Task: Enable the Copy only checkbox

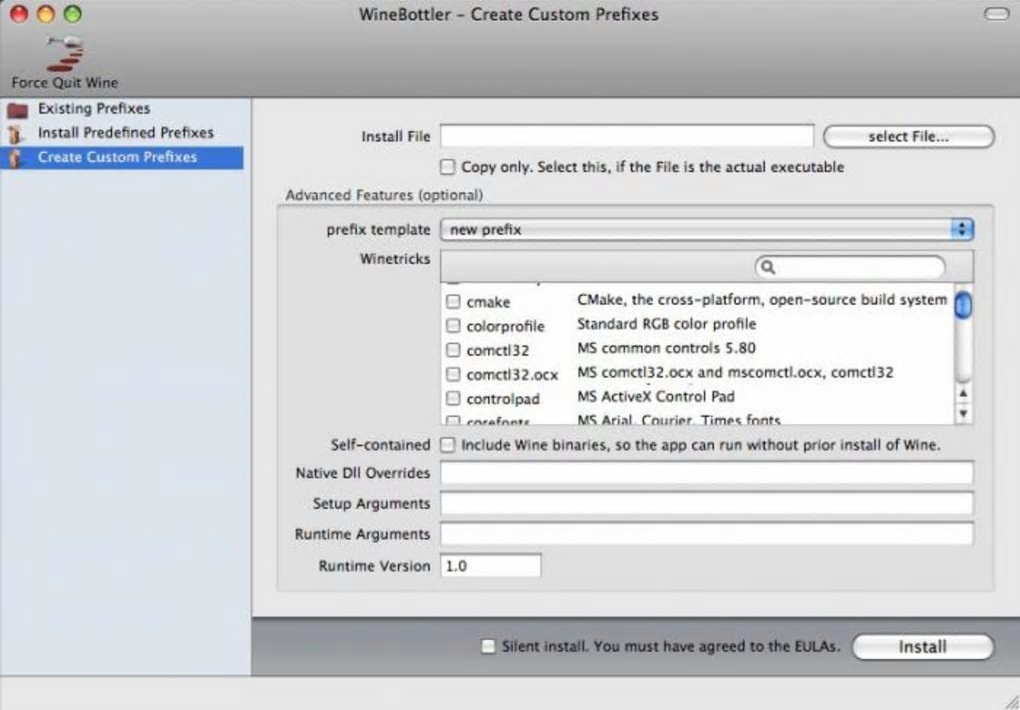Action: 448,167
